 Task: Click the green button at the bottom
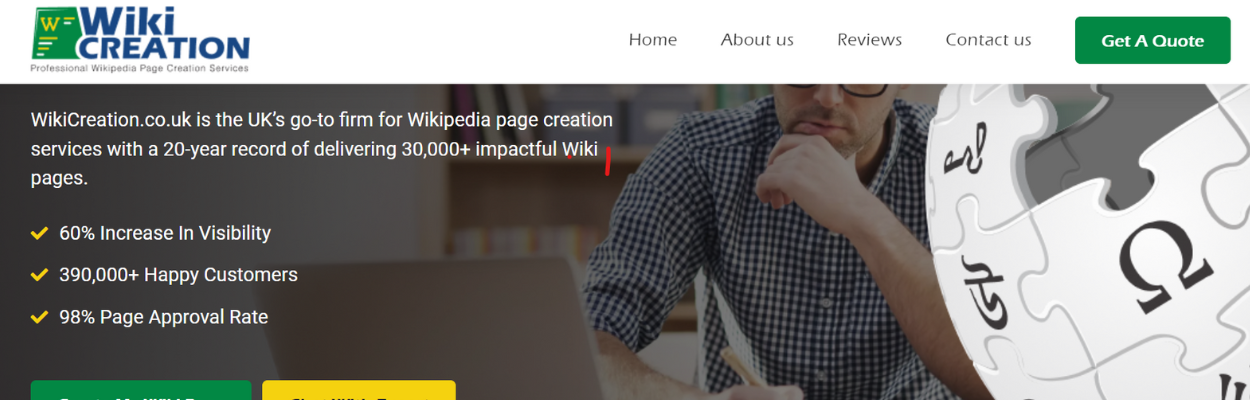141,390
